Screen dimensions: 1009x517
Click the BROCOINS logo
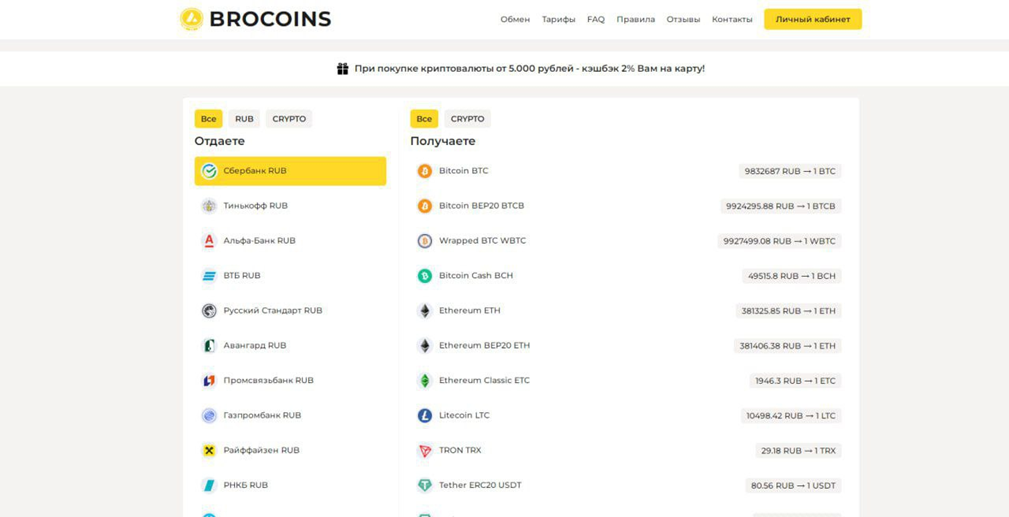[x=255, y=19]
